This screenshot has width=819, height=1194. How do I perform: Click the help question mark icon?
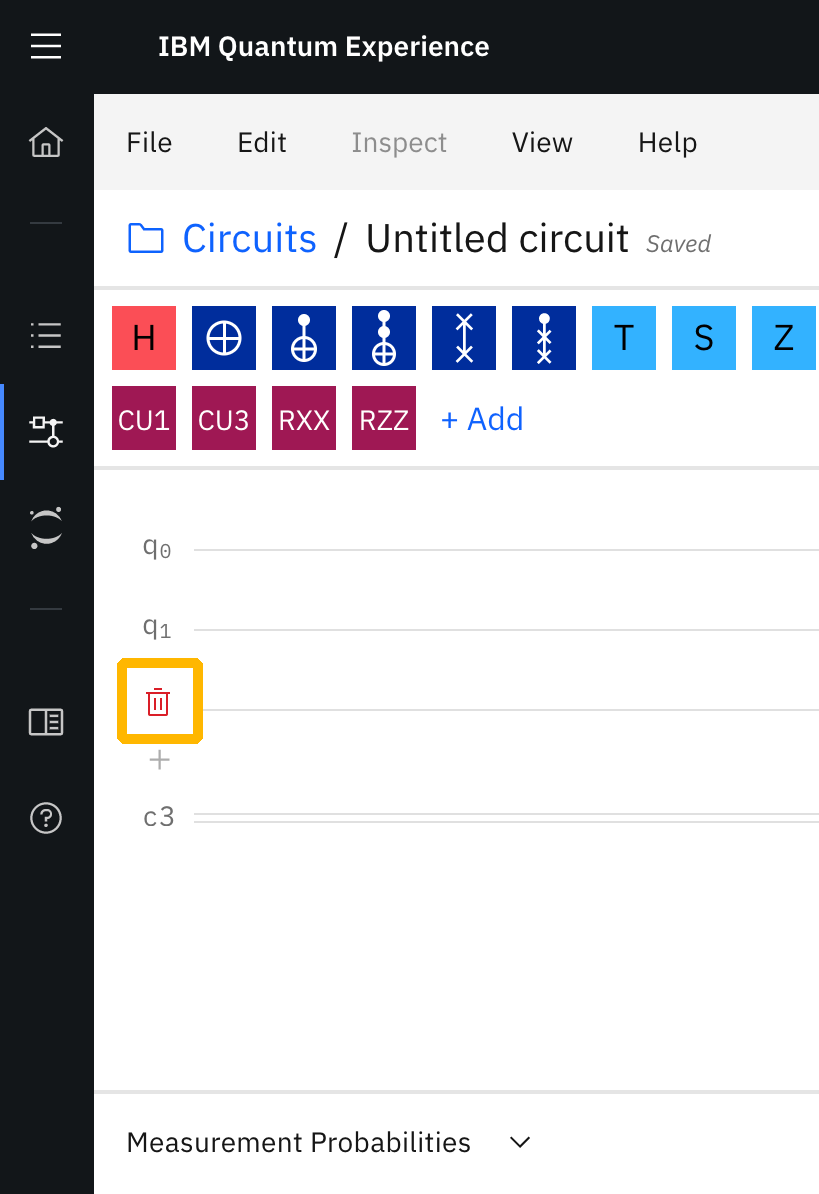(46, 818)
